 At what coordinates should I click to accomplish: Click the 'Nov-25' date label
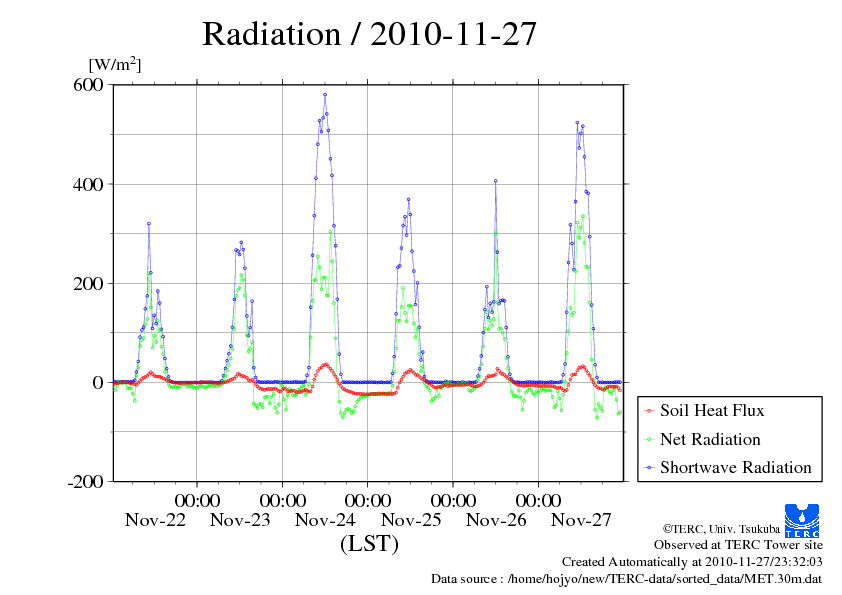pyautogui.click(x=411, y=520)
